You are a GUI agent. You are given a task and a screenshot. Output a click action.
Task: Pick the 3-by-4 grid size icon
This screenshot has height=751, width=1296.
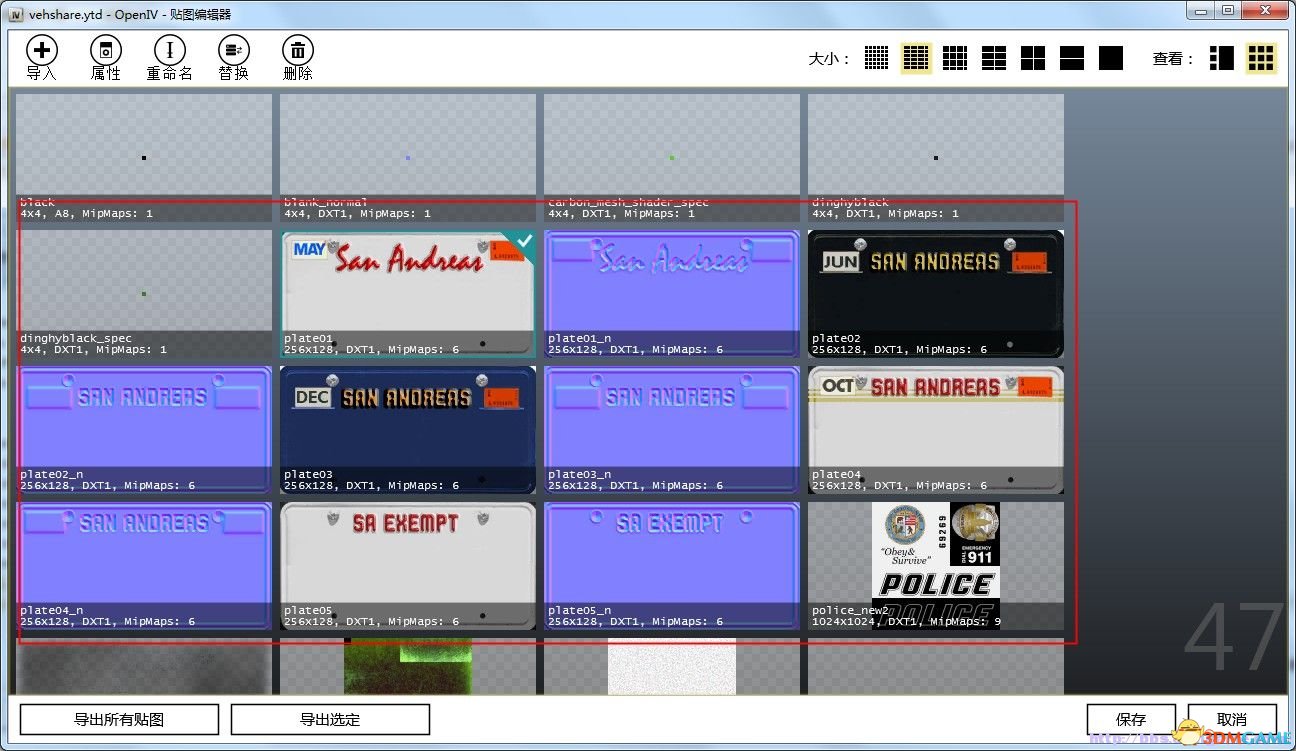tap(955, 58)
